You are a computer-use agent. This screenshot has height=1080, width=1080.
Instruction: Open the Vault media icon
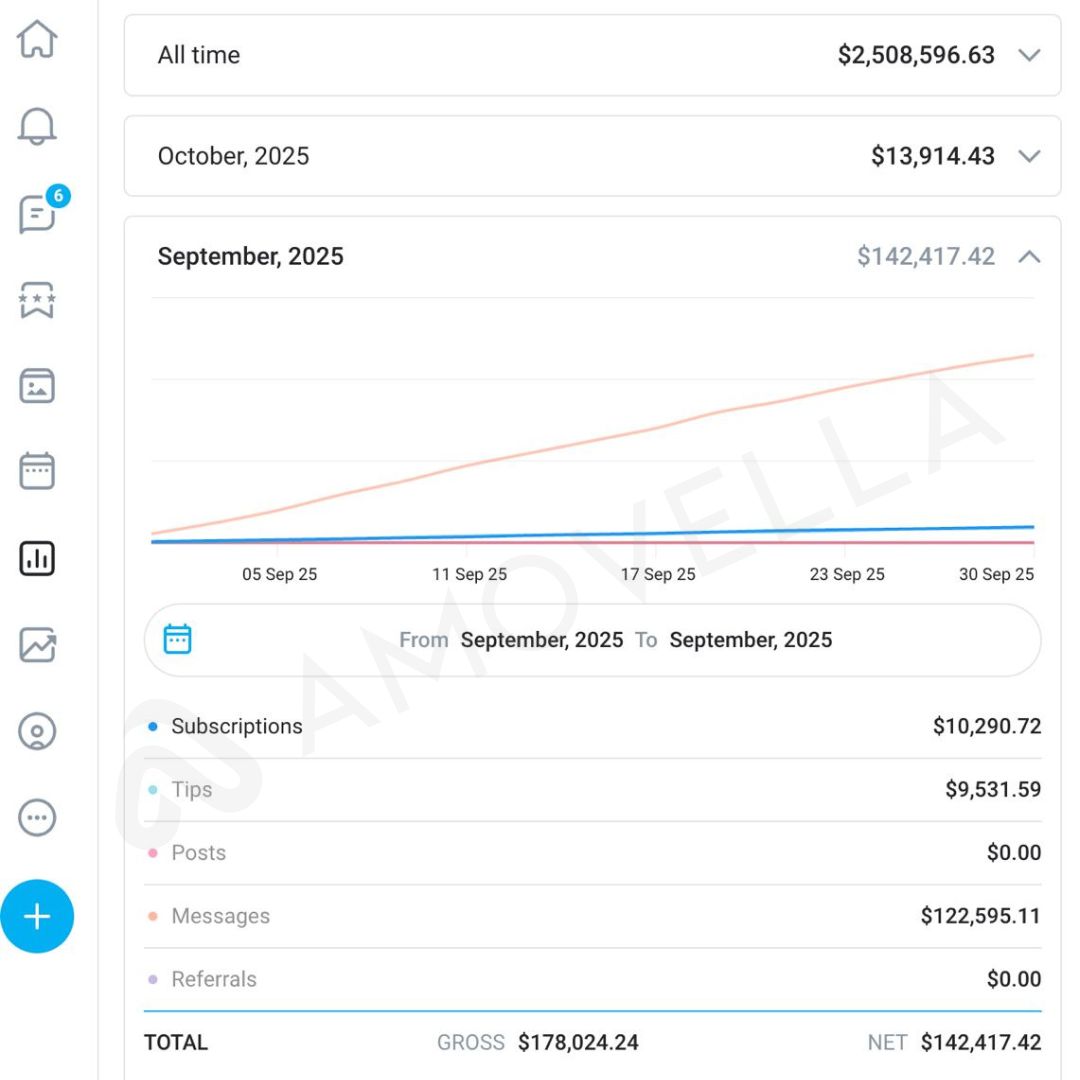37,386
